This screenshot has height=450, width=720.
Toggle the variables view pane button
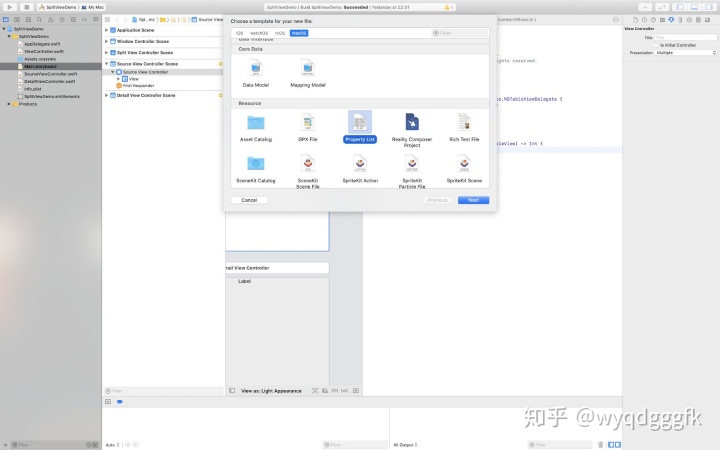pos(611,444)
